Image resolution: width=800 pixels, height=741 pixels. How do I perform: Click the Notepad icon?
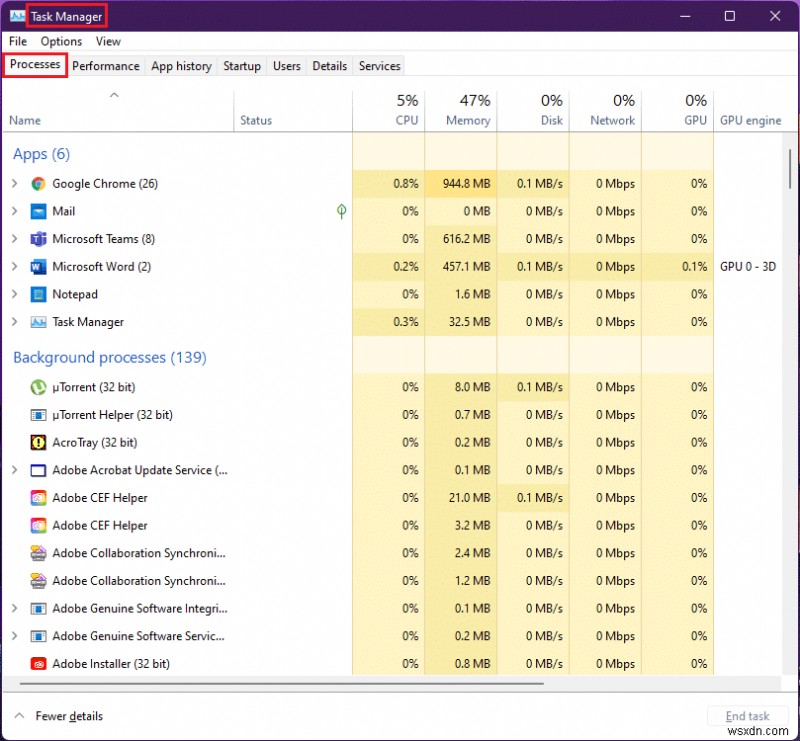pos(38,294)
